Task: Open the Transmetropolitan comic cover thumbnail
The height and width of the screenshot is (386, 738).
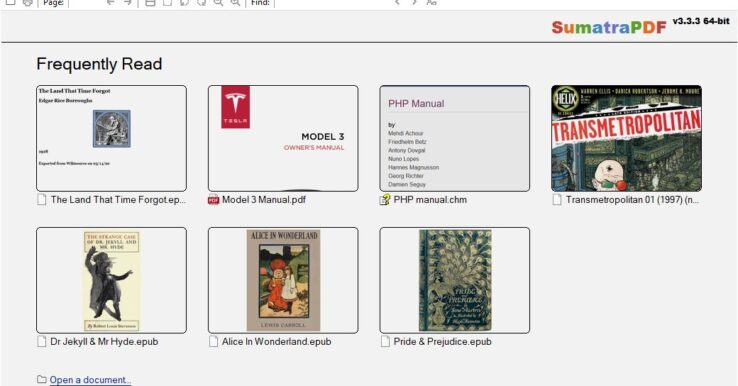Action: pos(626,138)
